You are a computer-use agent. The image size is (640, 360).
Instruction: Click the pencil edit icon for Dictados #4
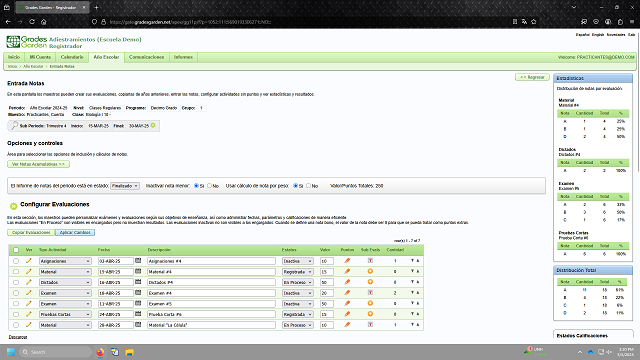tap(29, 282)
